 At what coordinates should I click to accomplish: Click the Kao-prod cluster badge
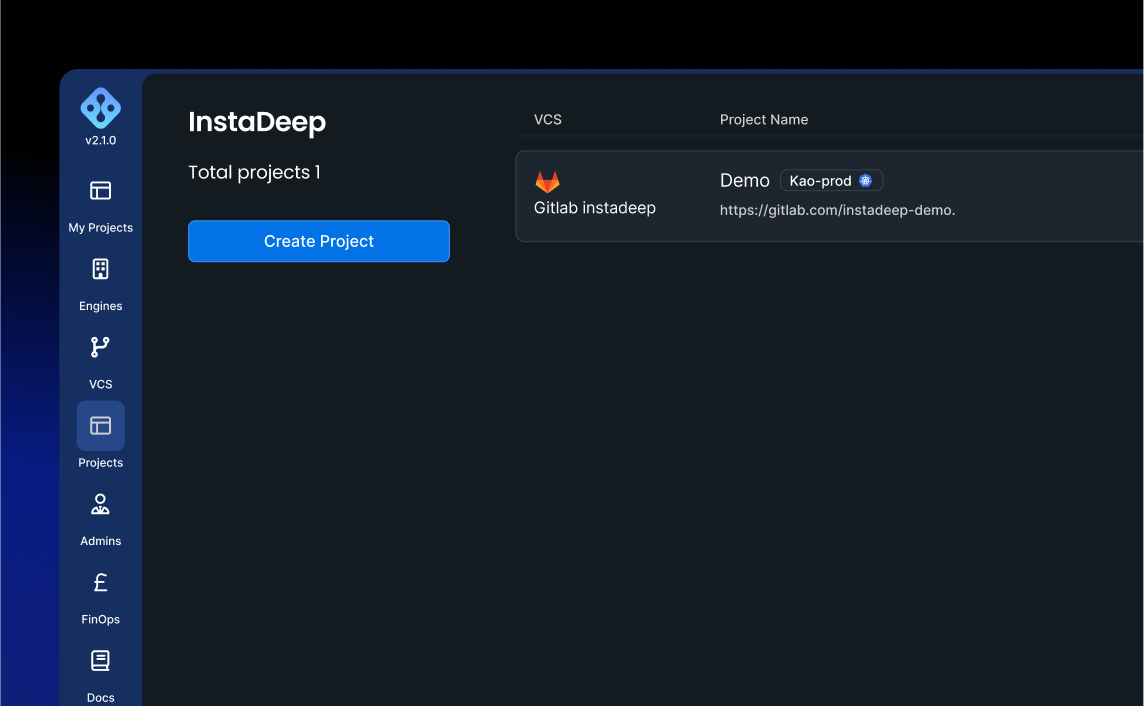click(831, 181)
